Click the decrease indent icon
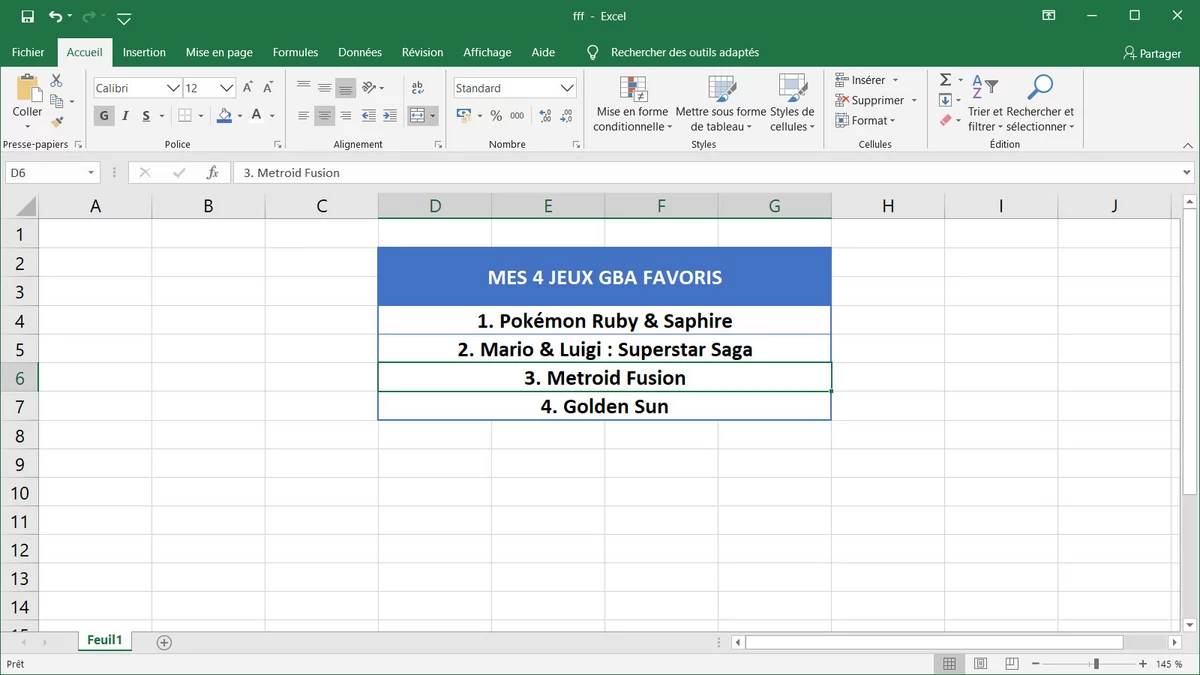1200x675 pixels. (368, 116)
